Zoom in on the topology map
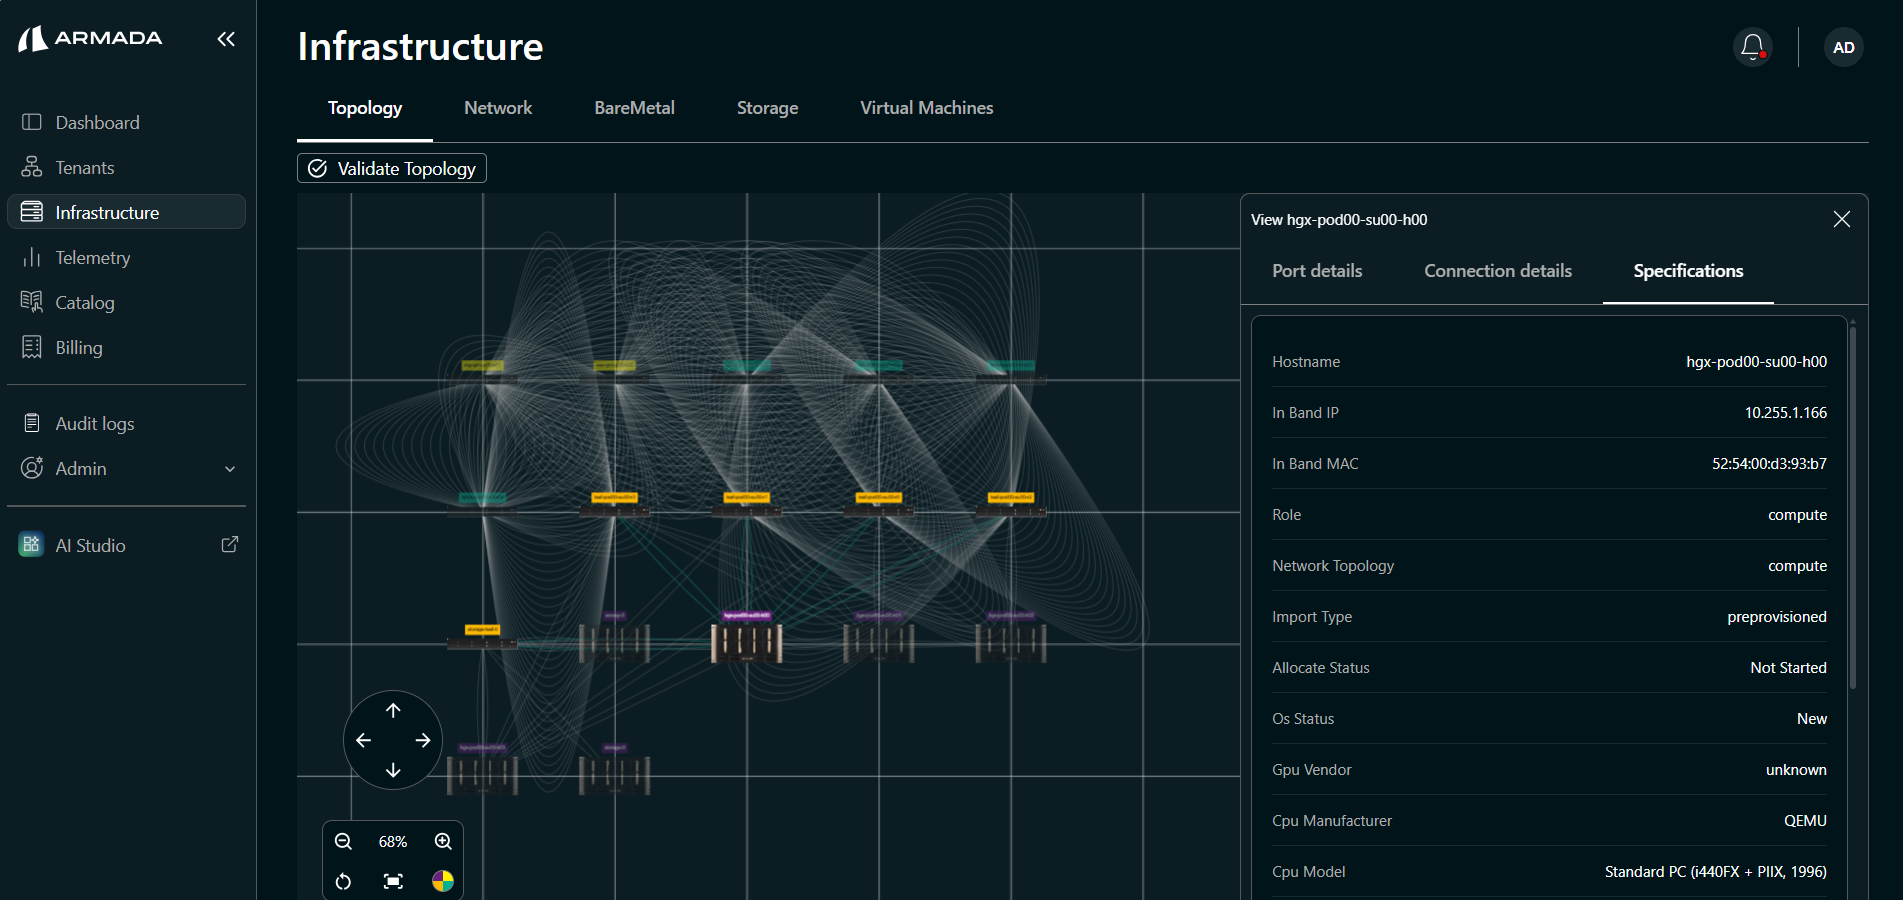The image size is (1903, 900). 443,842
